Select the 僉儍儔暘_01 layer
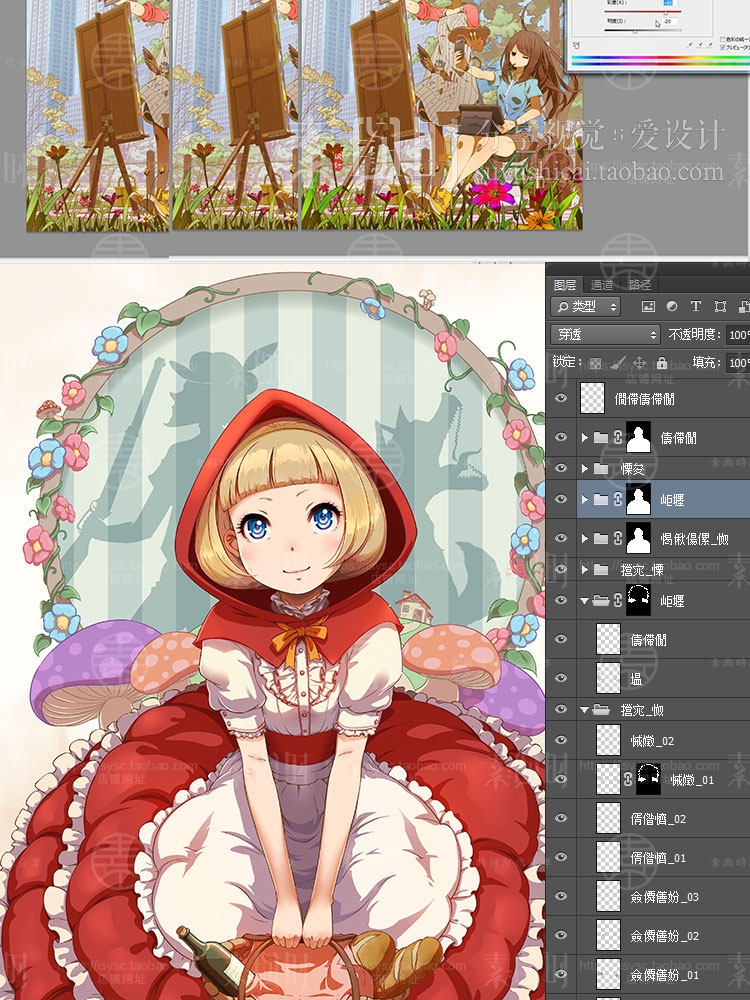 tap(665, 974)
